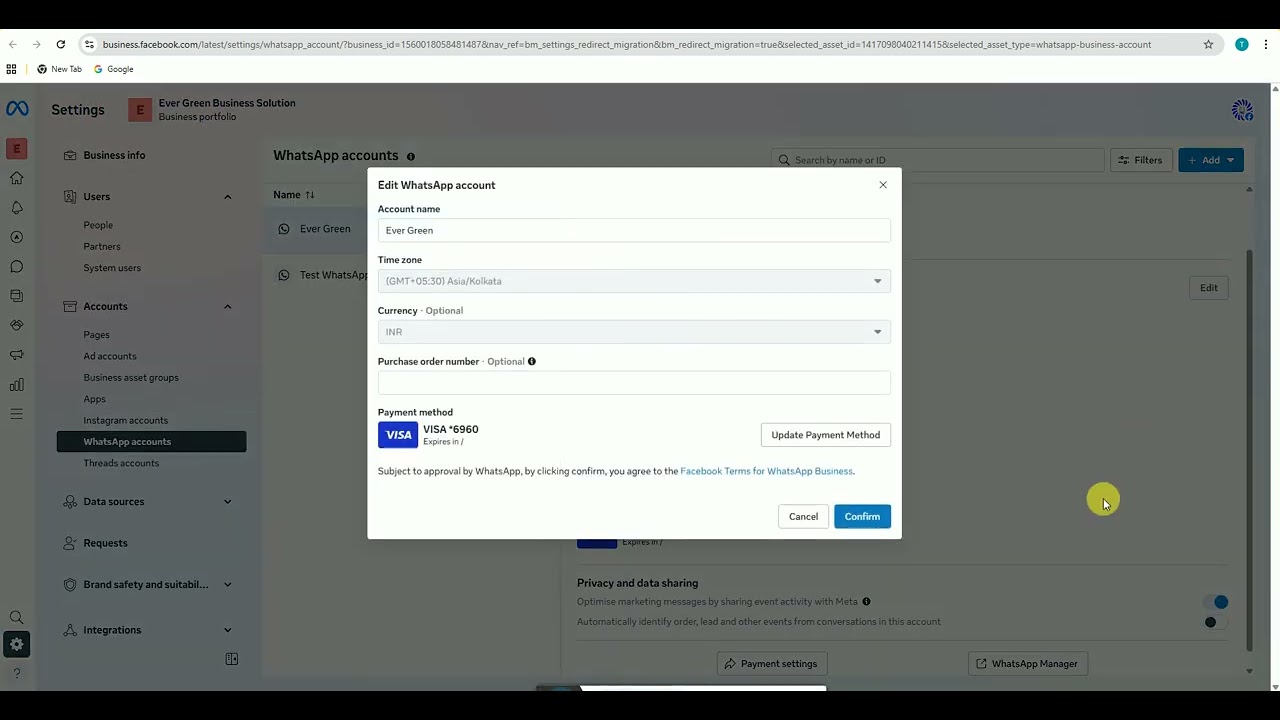Open Partners under Users
Viewport: 1280px width, 720px height.
pos(102,247)
